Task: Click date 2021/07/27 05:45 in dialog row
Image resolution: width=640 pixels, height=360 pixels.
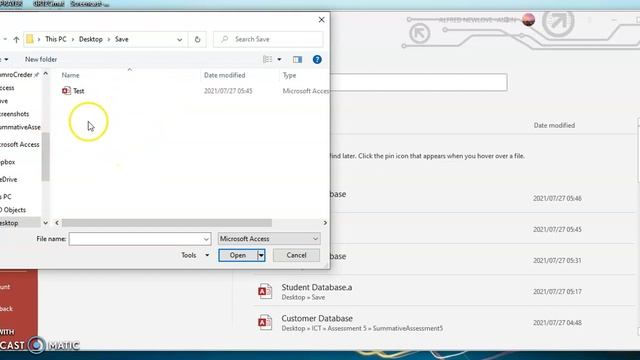Action: coord(228,91)
